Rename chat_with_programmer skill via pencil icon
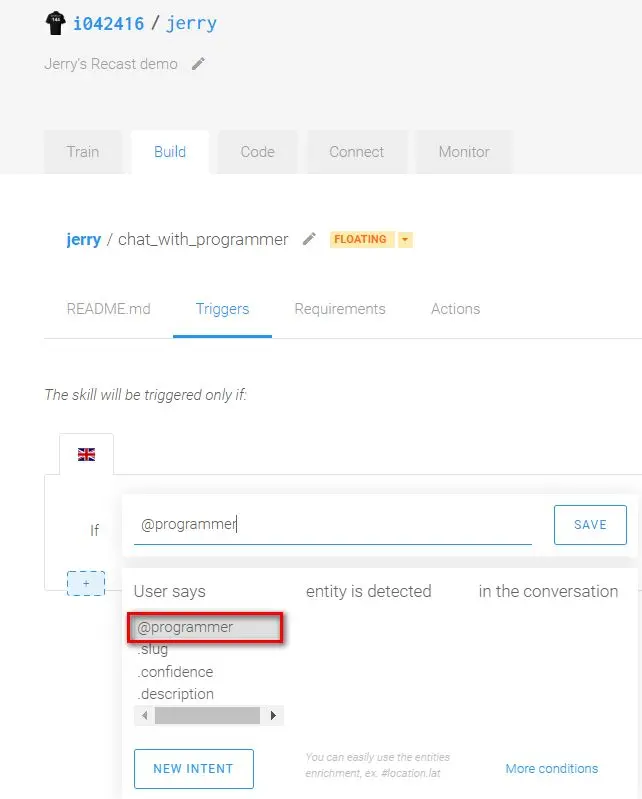The image size is (642, 799). tap(309, 238)
